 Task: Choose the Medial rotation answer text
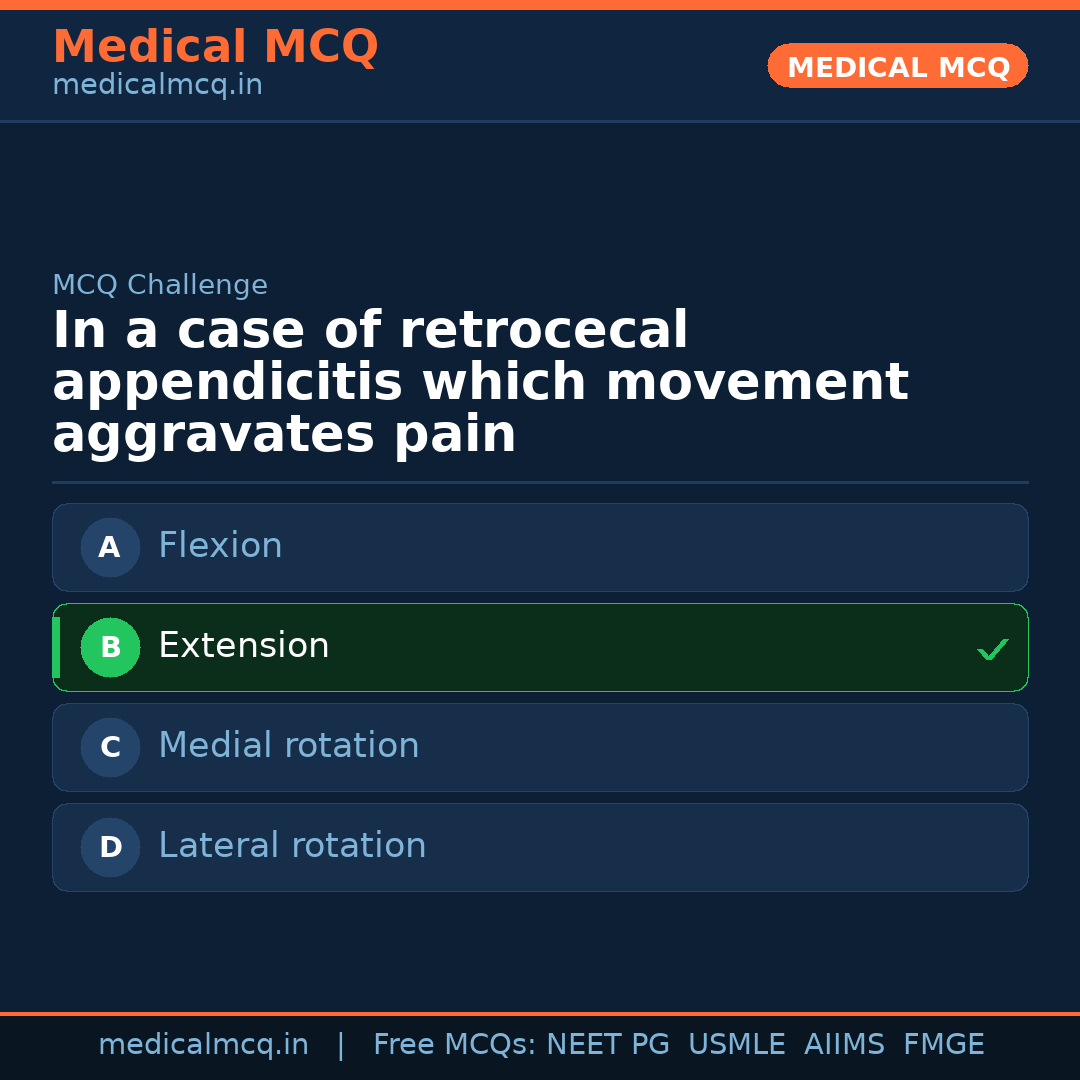click(x=288, y=746)
